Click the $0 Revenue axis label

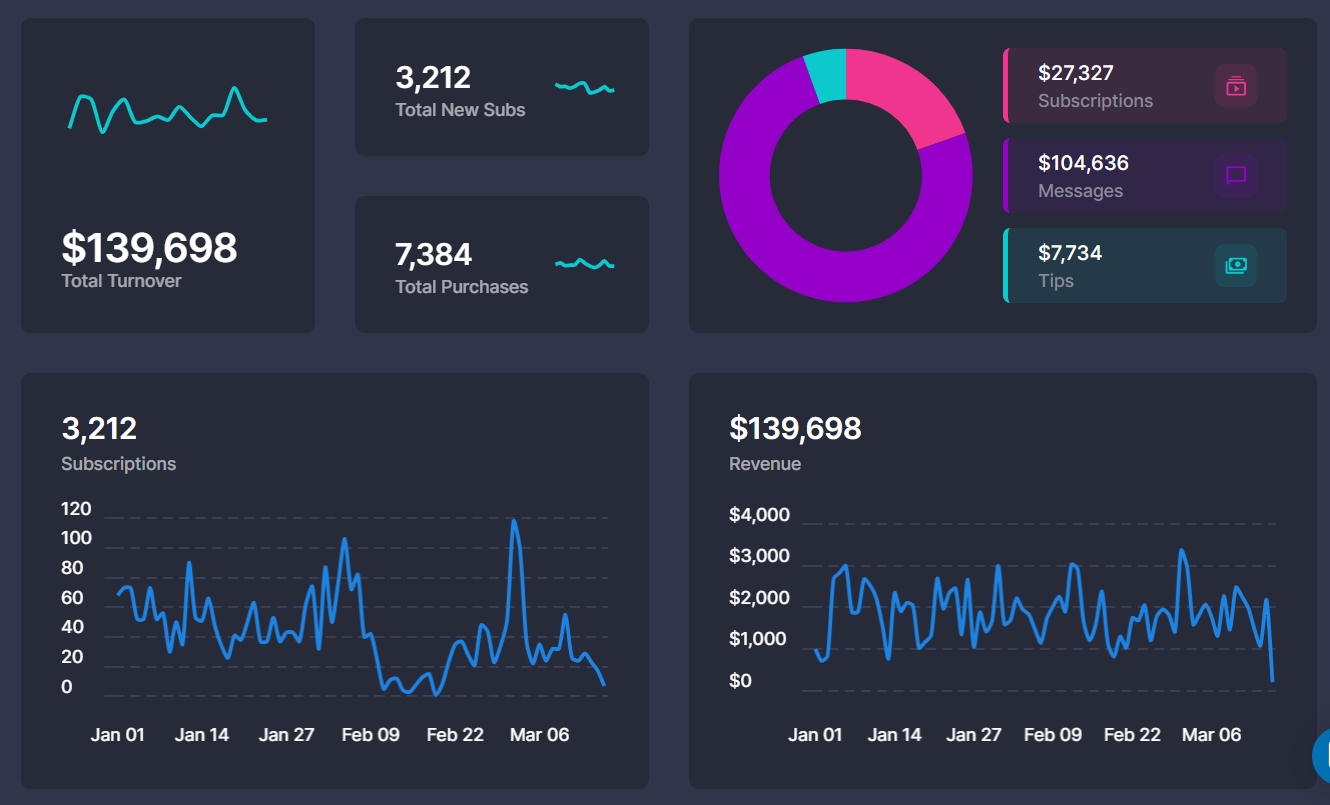point(741,681)
